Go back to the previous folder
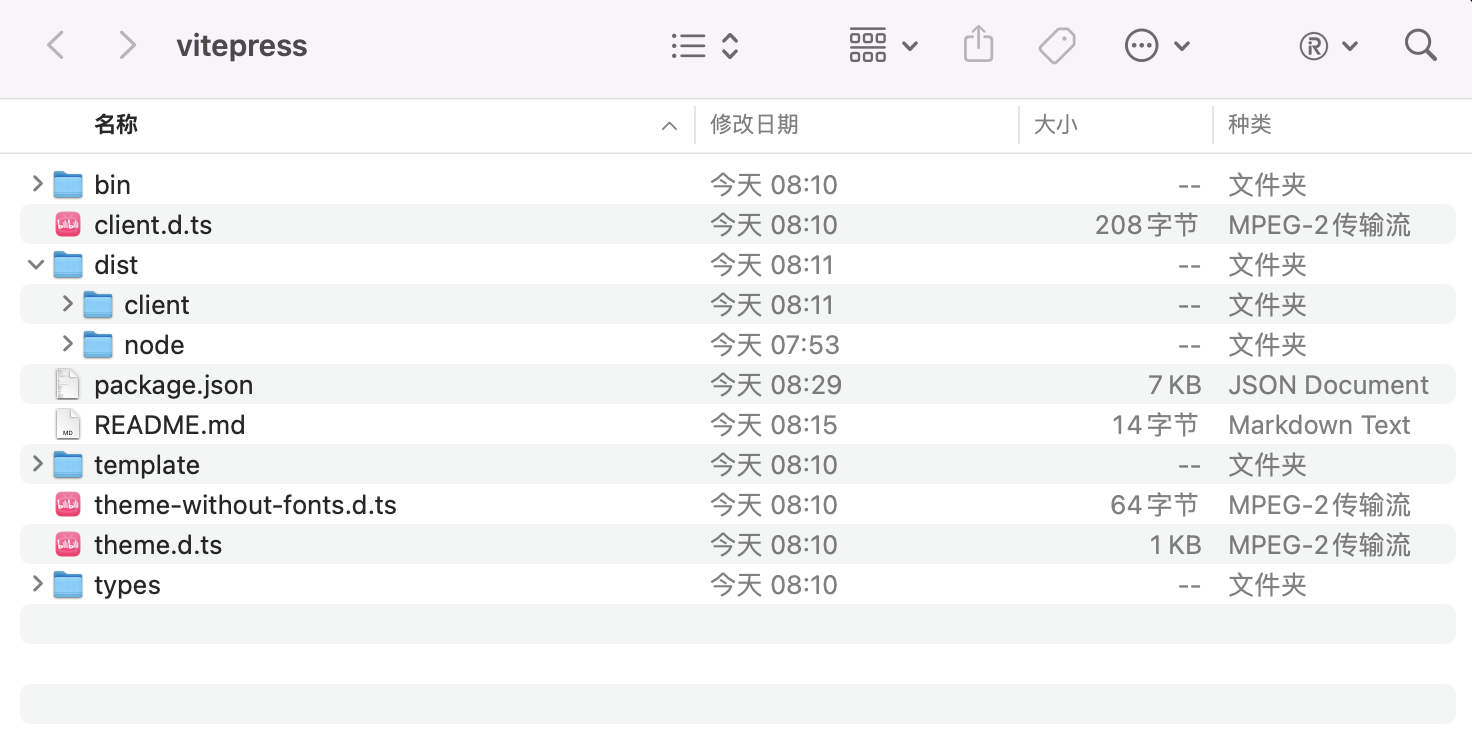 coord(56,46)
